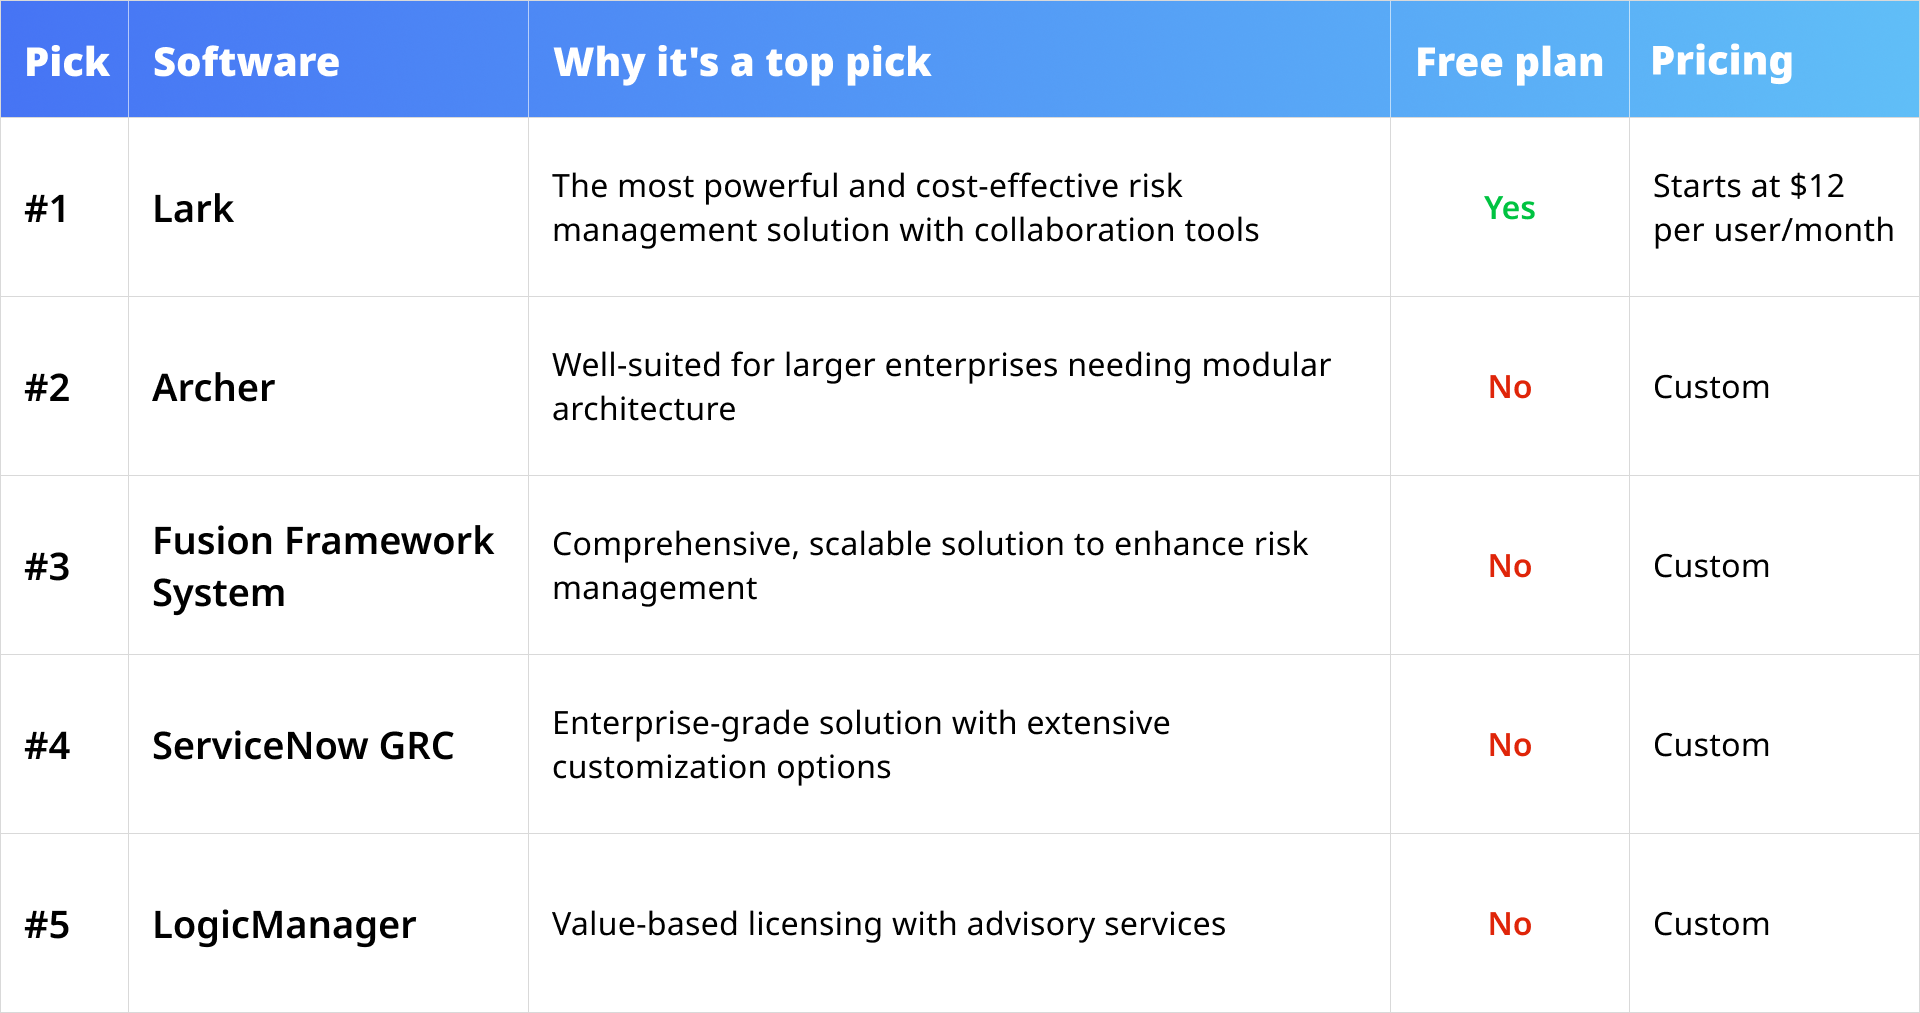1920x1013 pixels.
Task: Open the ServiceNow GRC entry
Action: tap(303, 745)
